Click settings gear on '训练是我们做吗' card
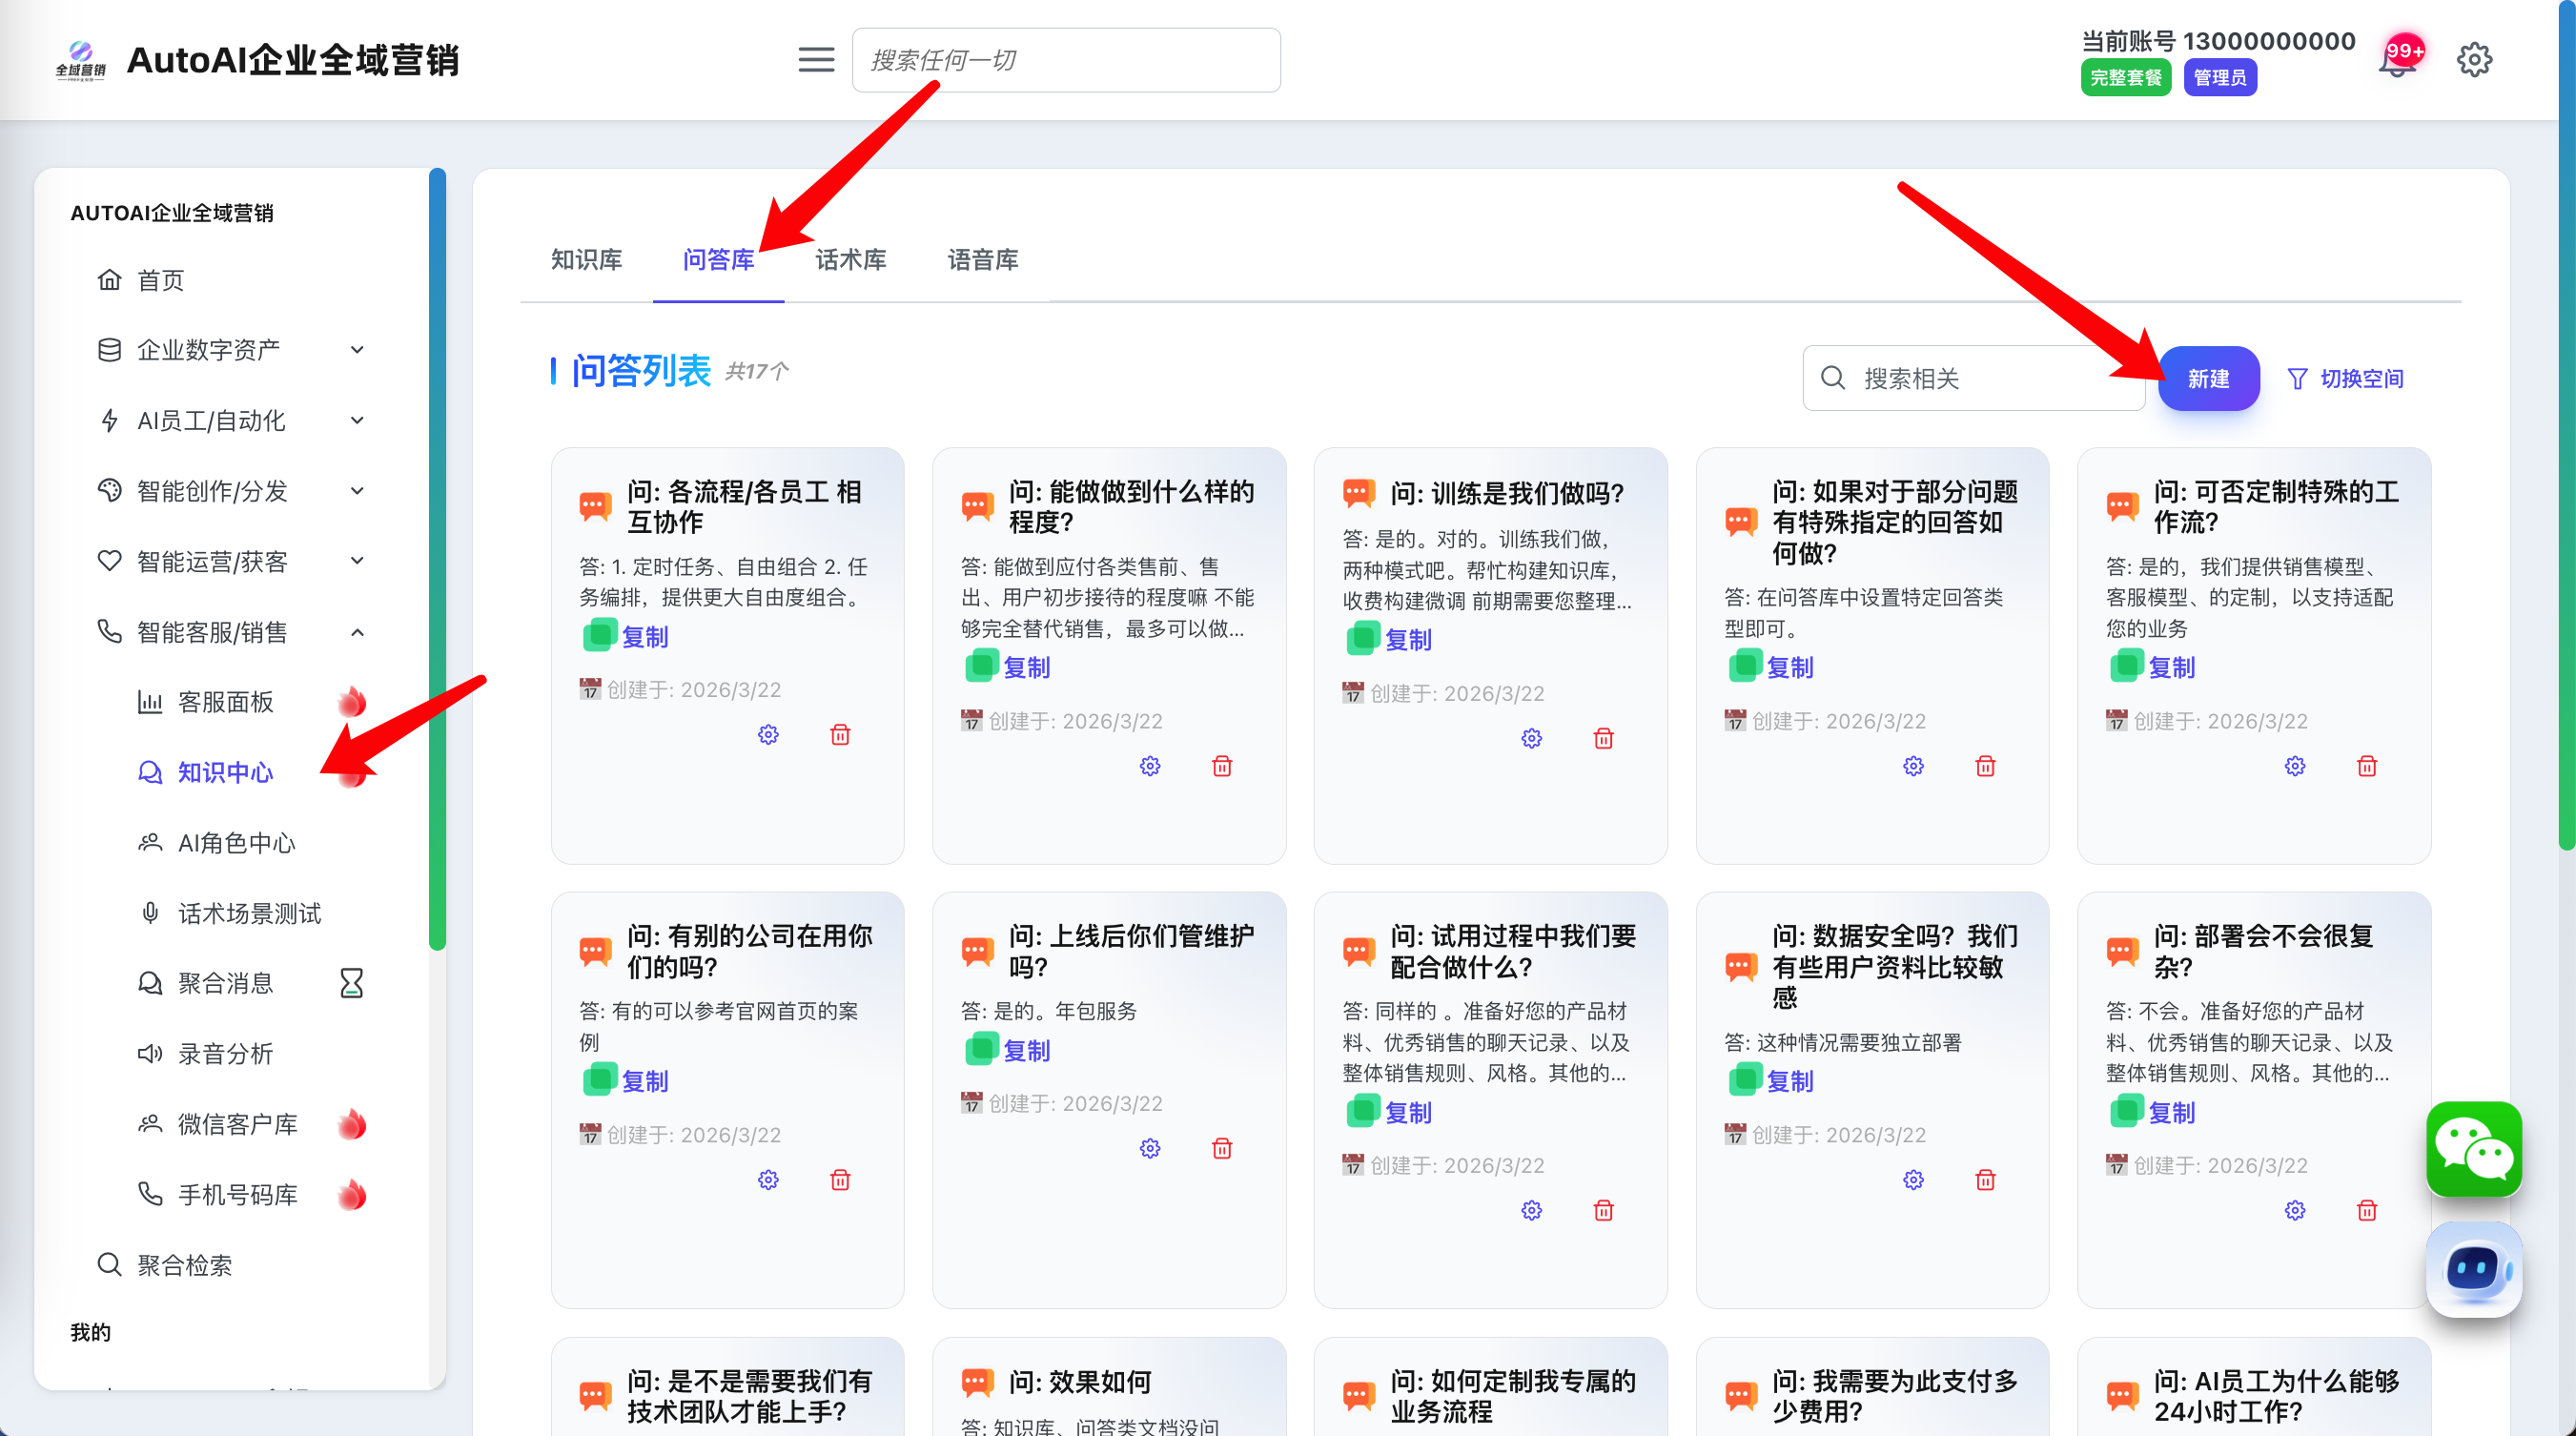Viewport: 2576px width, 1436px height. click(1531, 738)
